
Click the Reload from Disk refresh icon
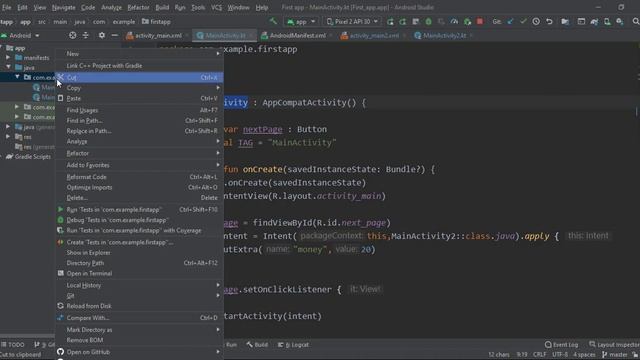click(x=60, y=306)
